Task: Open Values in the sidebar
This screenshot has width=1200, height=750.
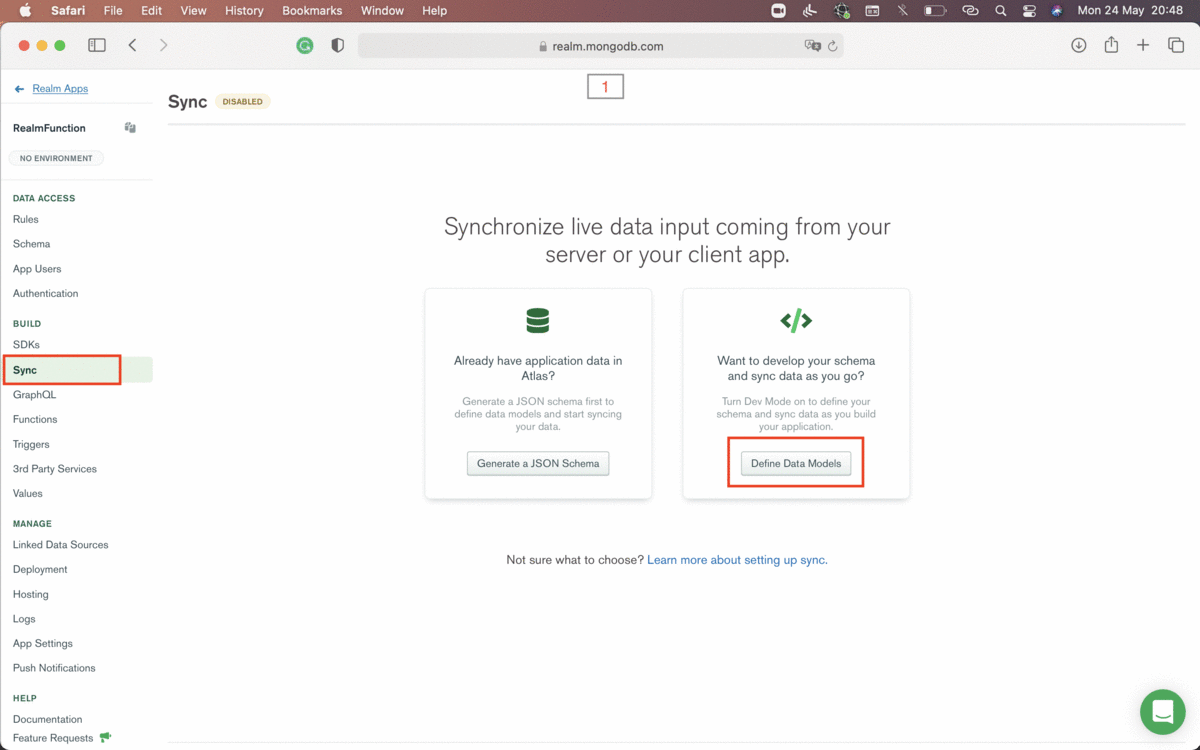Action: click(28, 494)
